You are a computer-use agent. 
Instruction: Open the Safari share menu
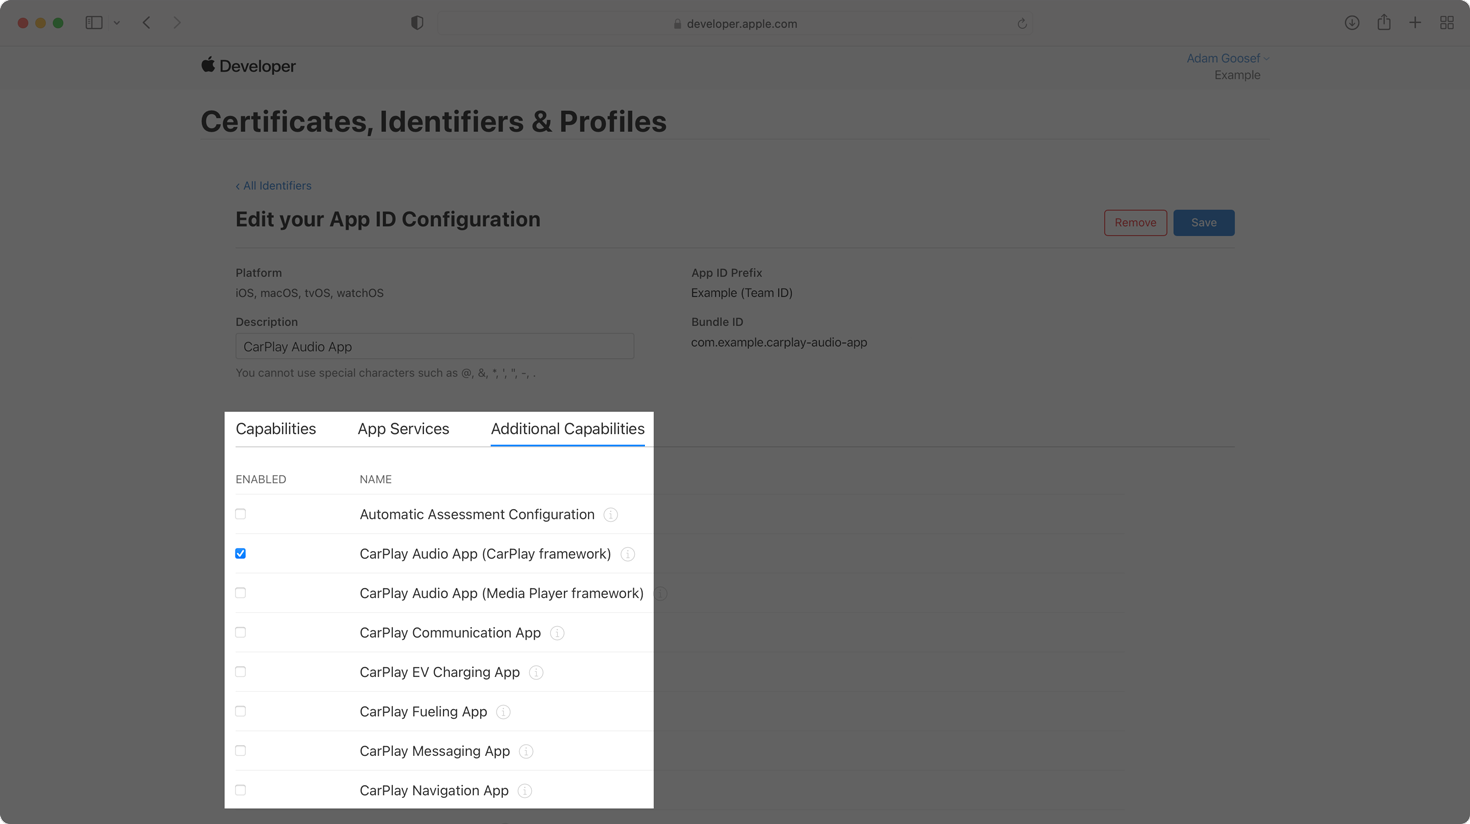[x=1384, y=22]
